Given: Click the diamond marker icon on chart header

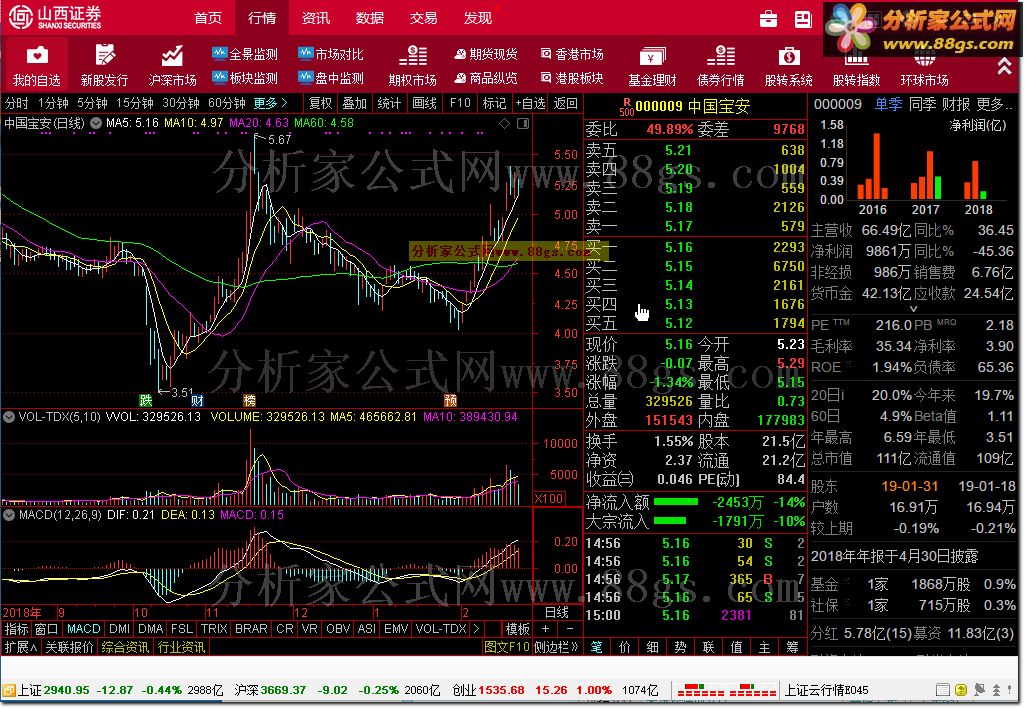Looking at the screenshot, I should point(504,123).
